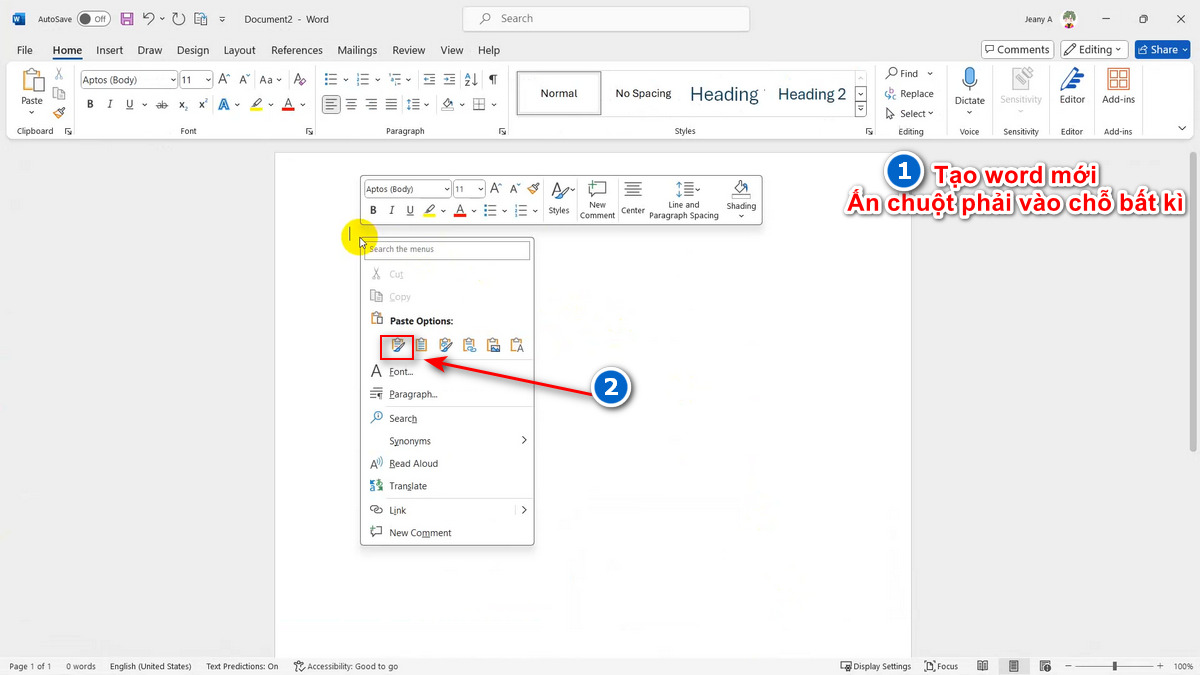Viewport: 1200px width, 675px height.
Task: Open the font size dropdown on the ribbon
Action: (207, 79)
